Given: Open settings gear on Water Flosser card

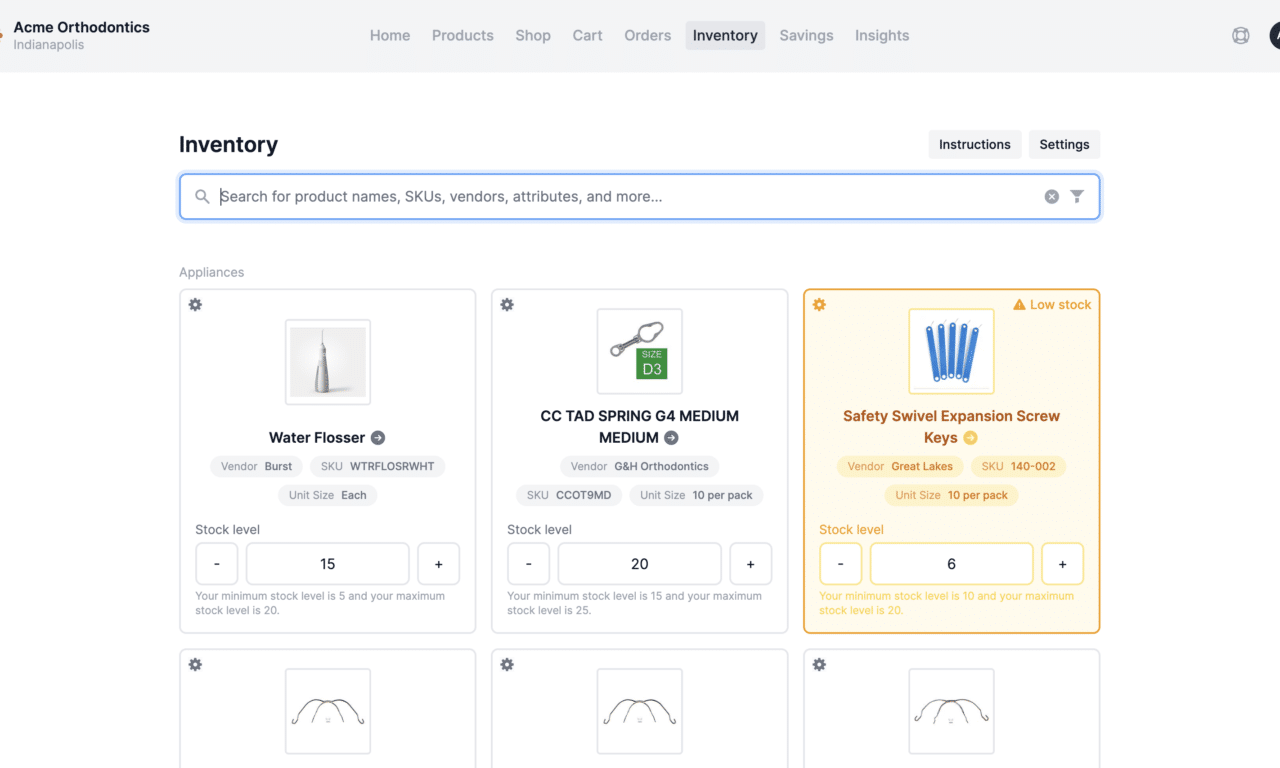Looking at the screenshot, I should tap(195, 305).
